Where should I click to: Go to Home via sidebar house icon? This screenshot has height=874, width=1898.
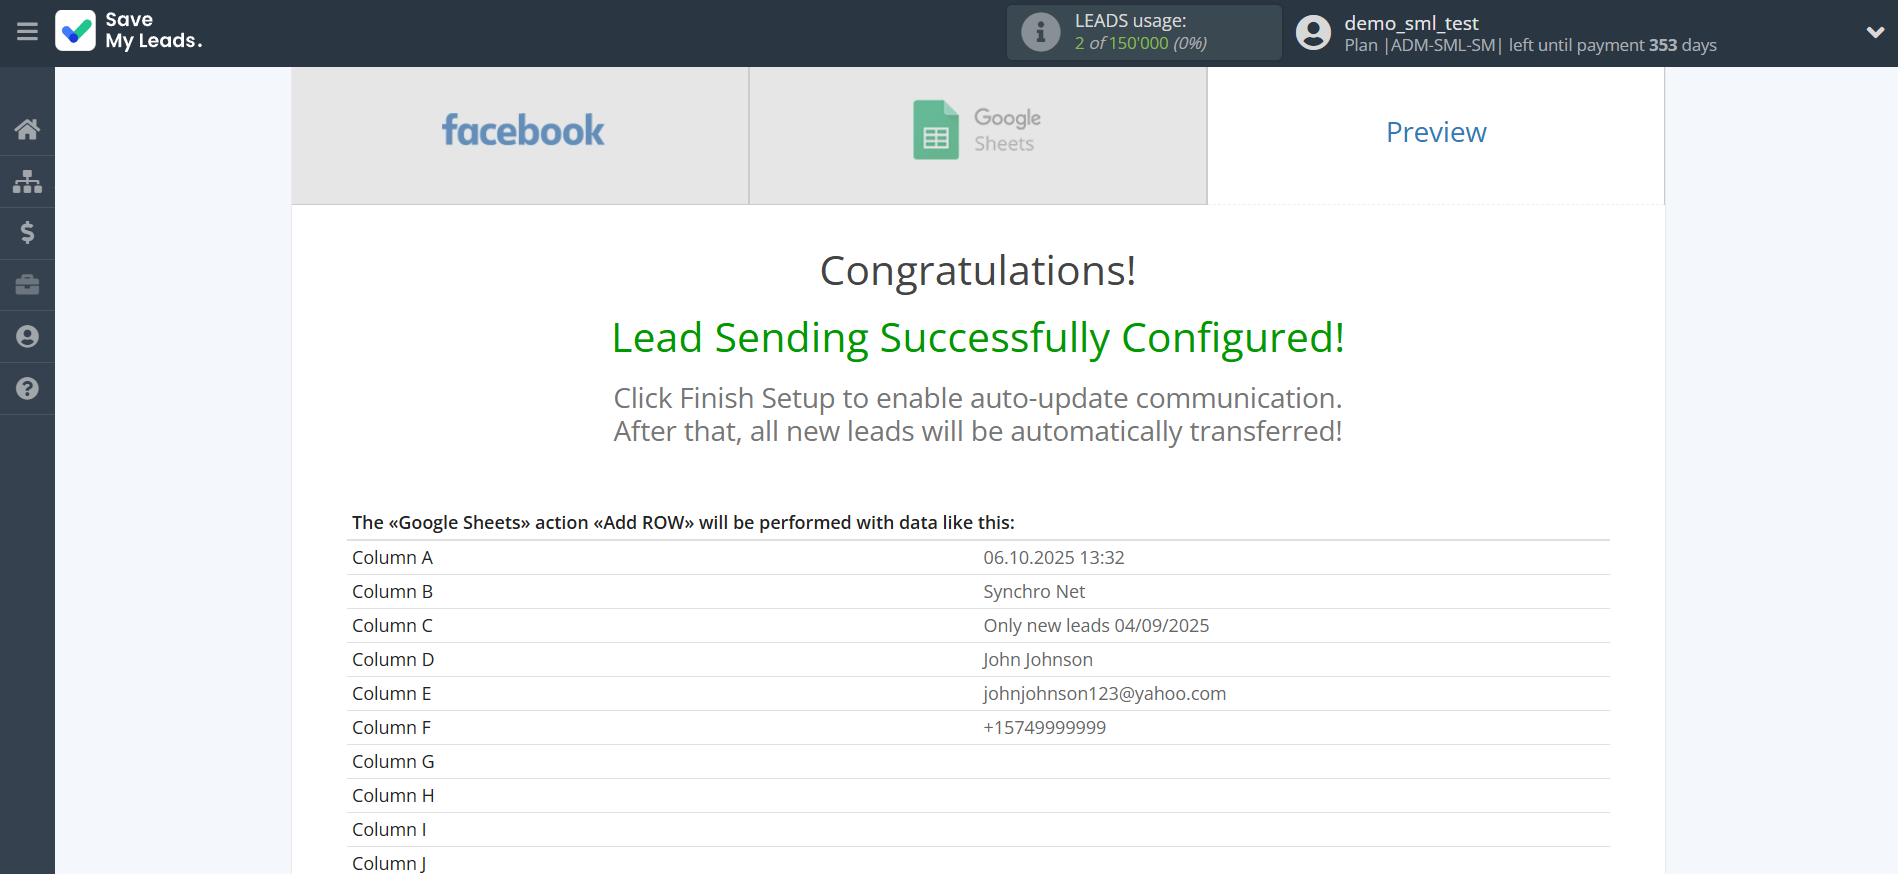coord(27,129)
